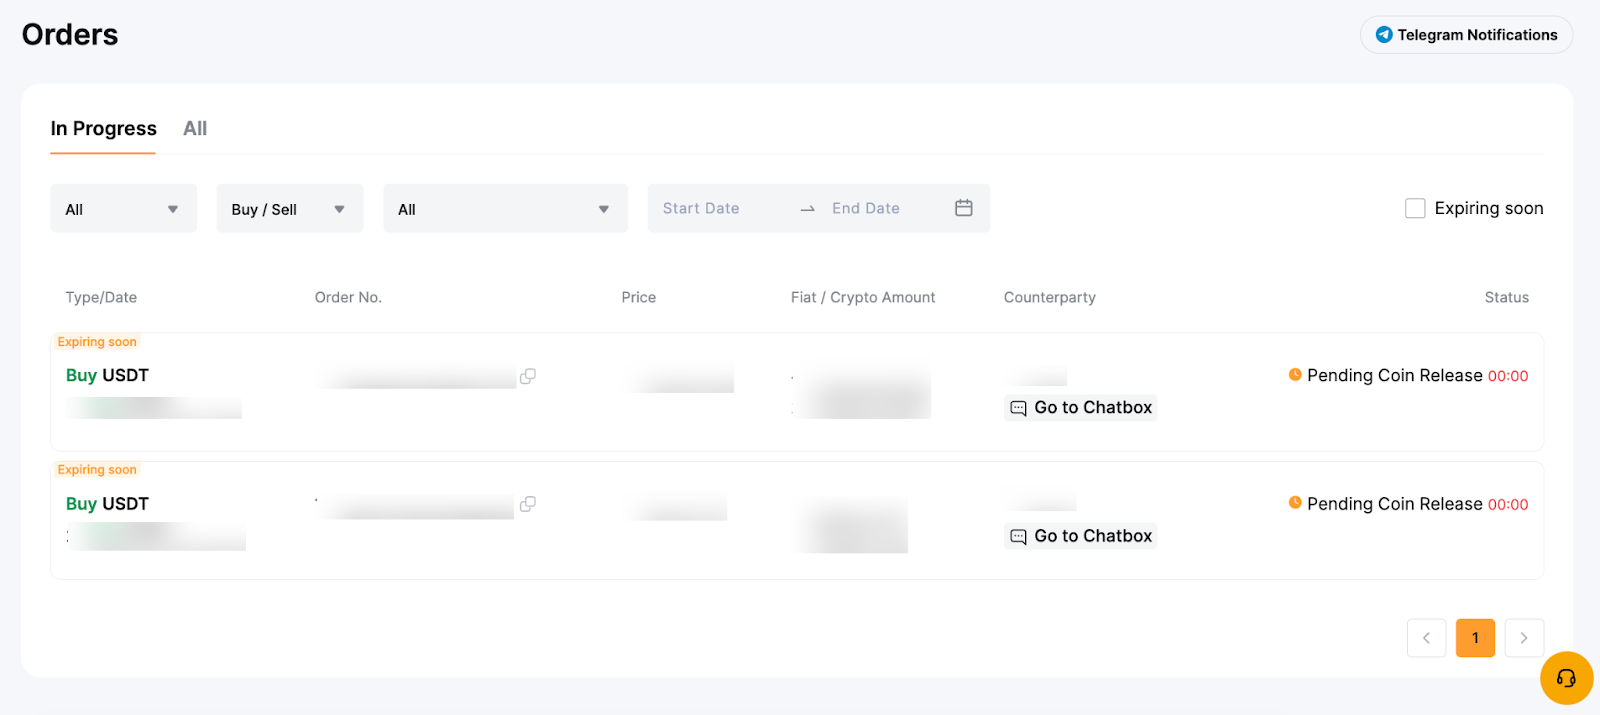Enable the Expiring soon checkbox
Image resolution: width=1600 pixels, height=715 pixels.
tap(1415, 208)
